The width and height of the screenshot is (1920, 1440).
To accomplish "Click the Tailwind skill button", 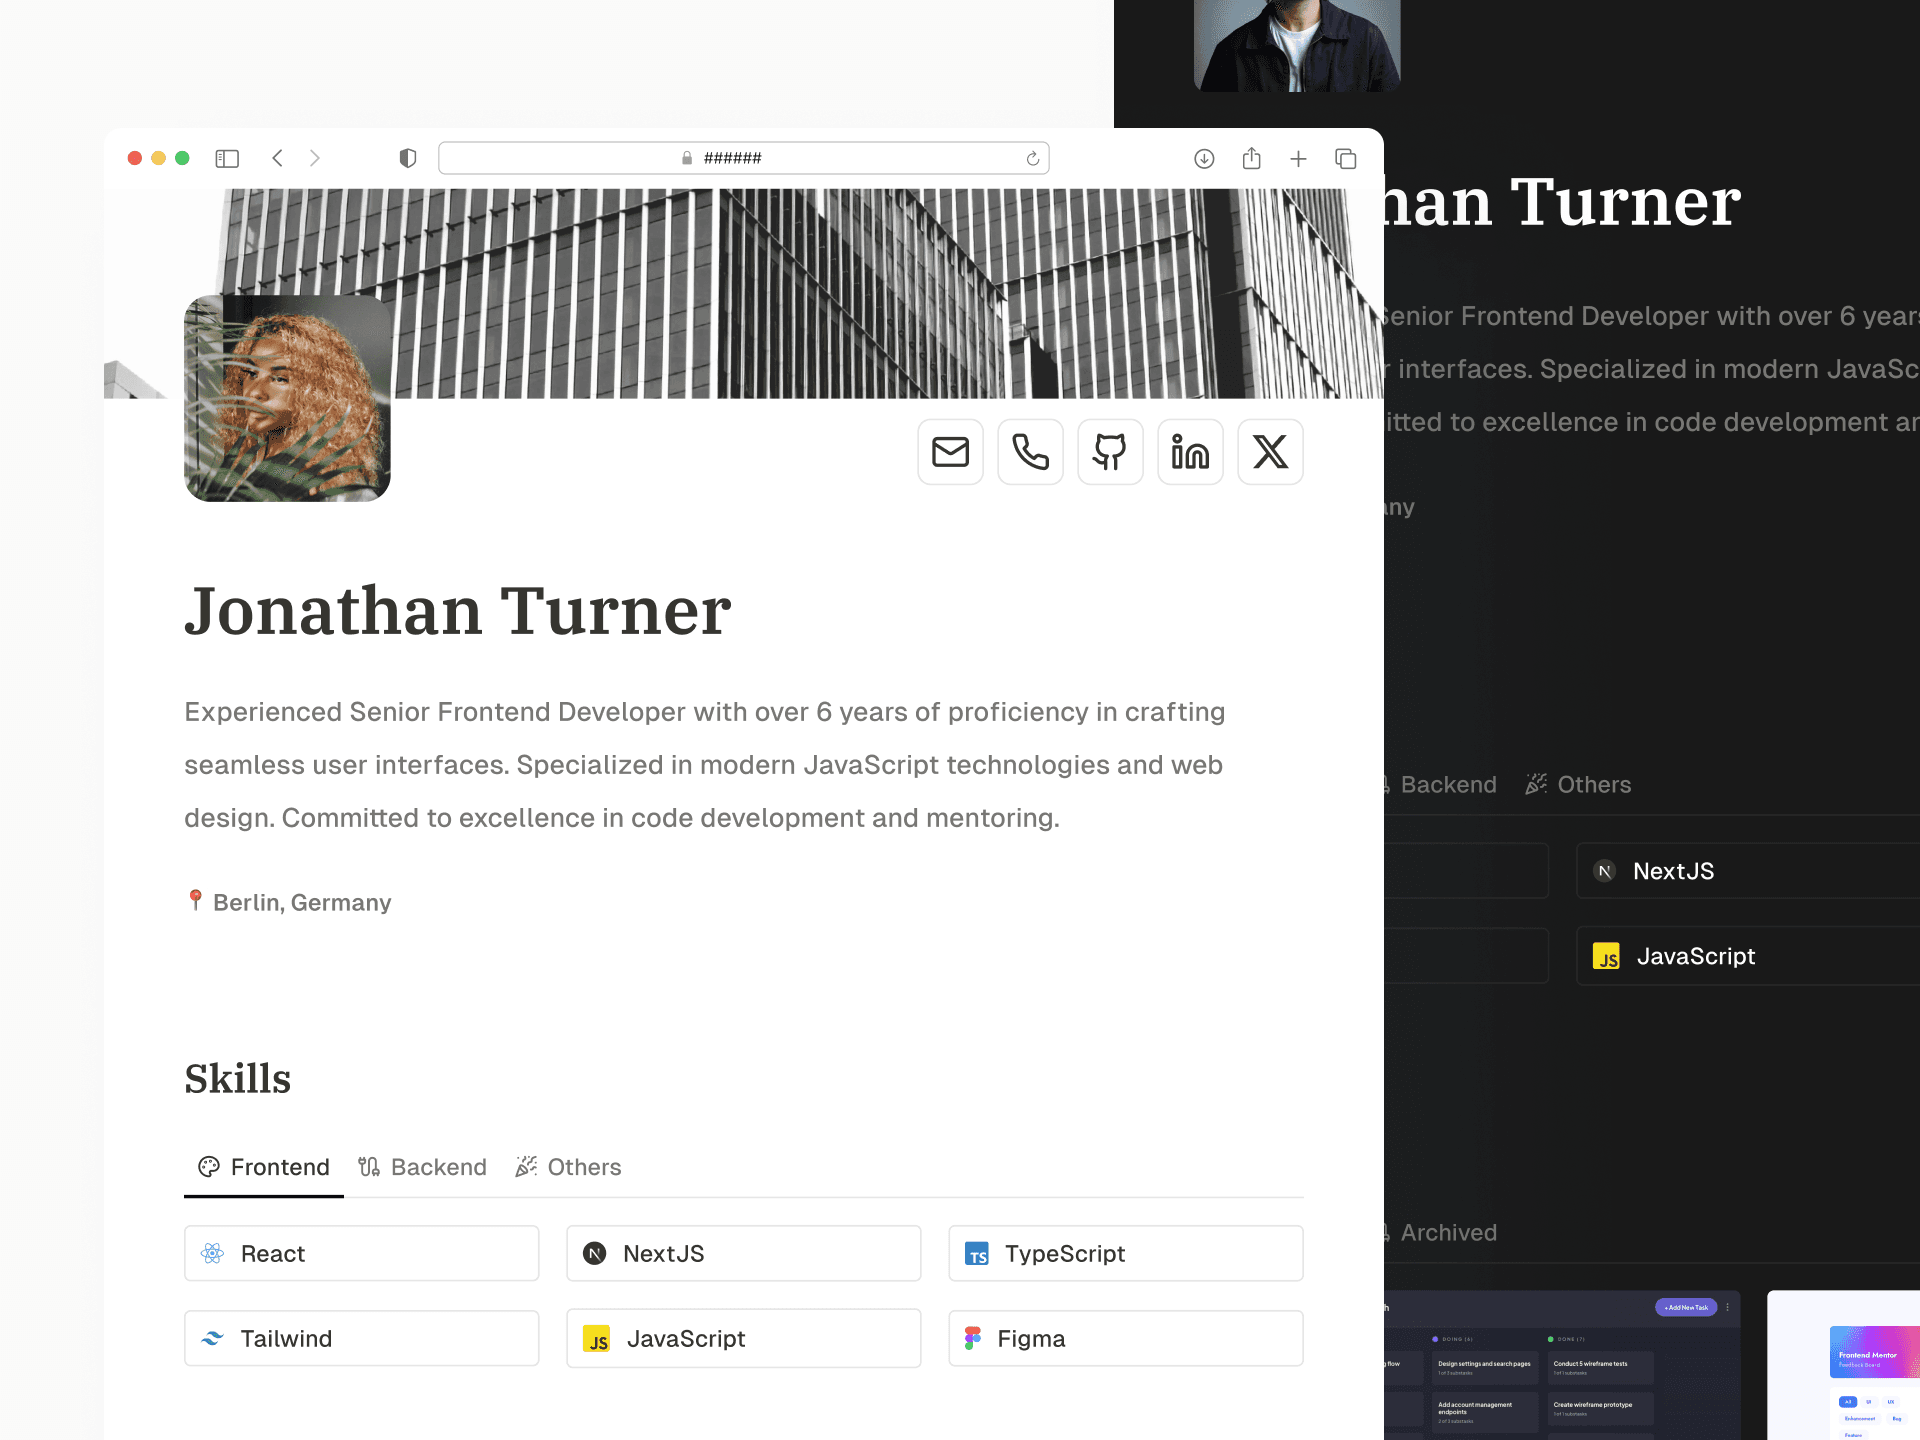I will (x=361, y=1339).
